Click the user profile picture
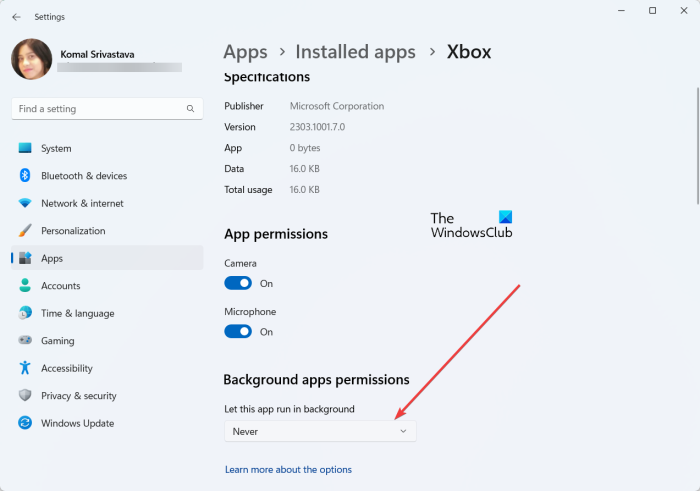 pos(31,59)
